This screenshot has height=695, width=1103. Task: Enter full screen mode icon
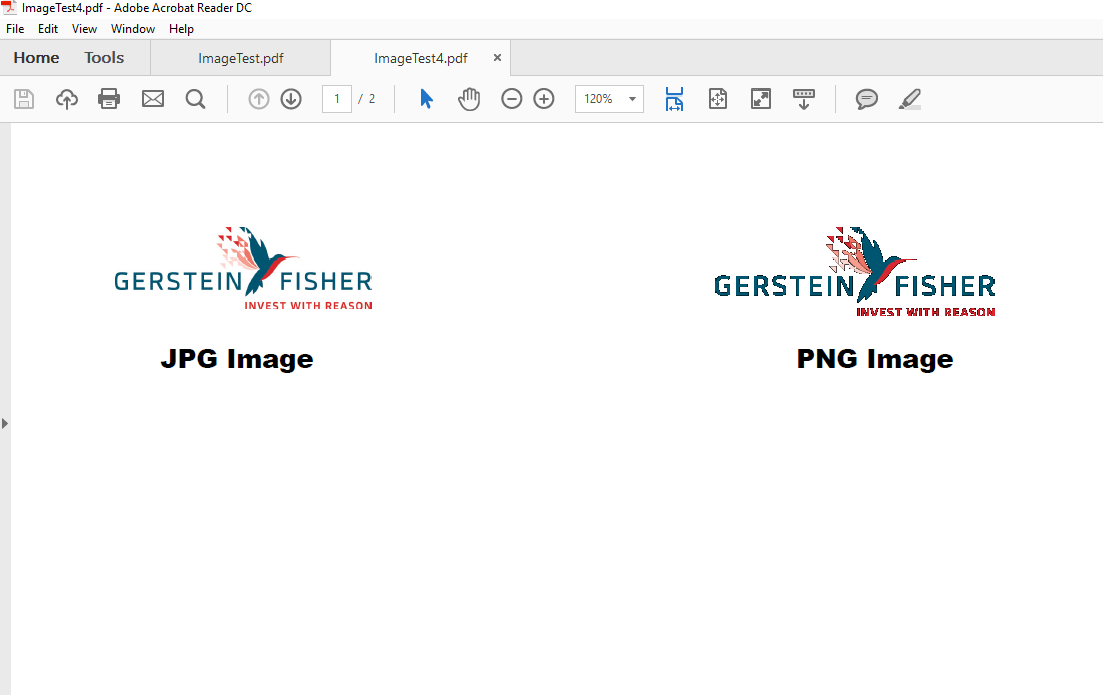click(x=761, y=99)
